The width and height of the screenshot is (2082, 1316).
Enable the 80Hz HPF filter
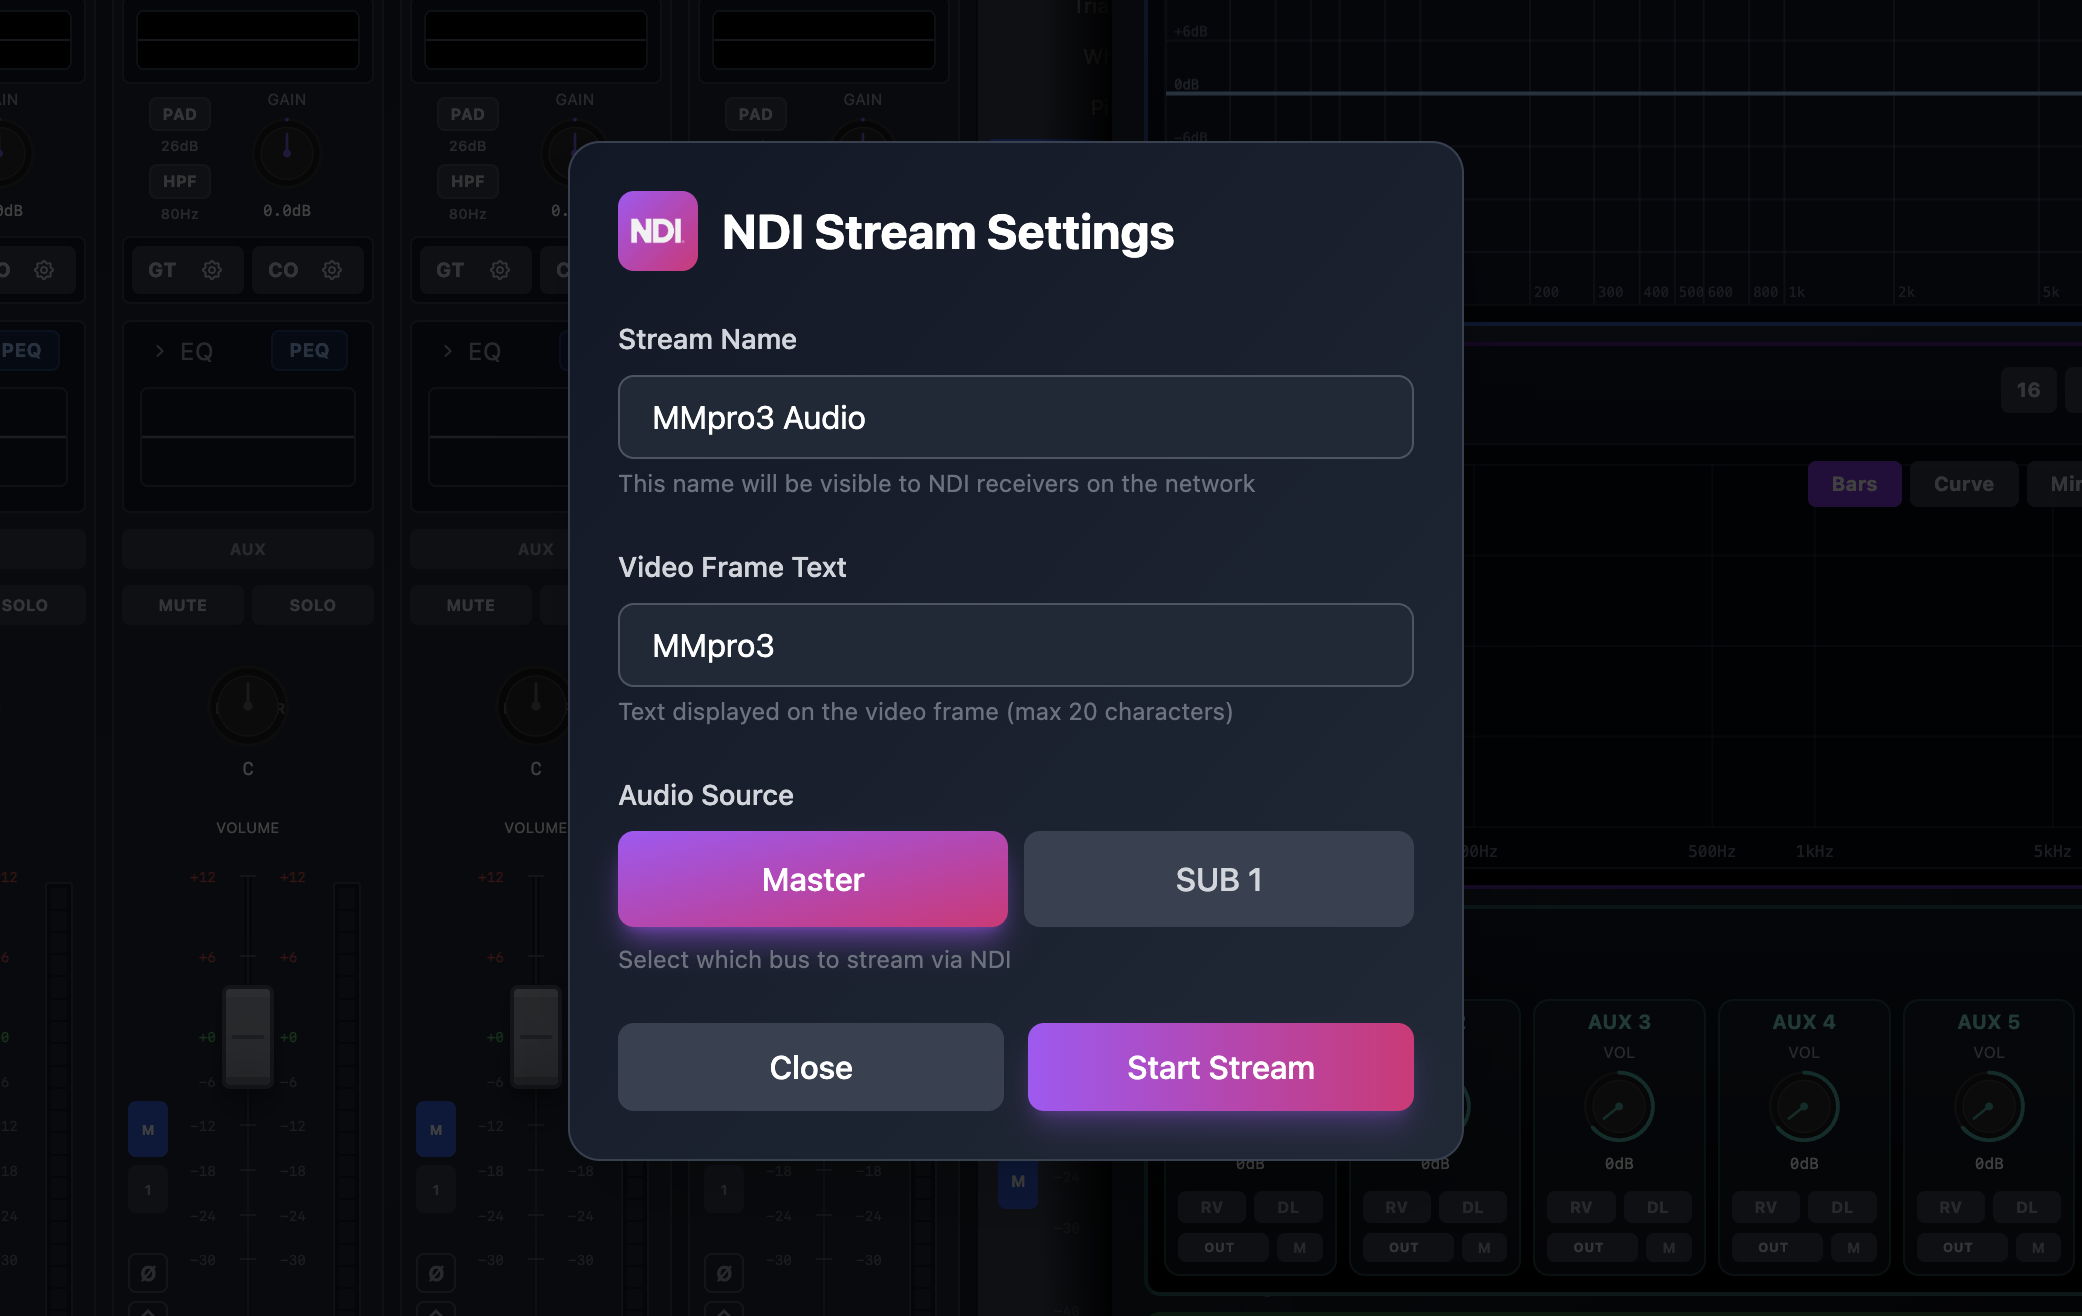(180, 181)
